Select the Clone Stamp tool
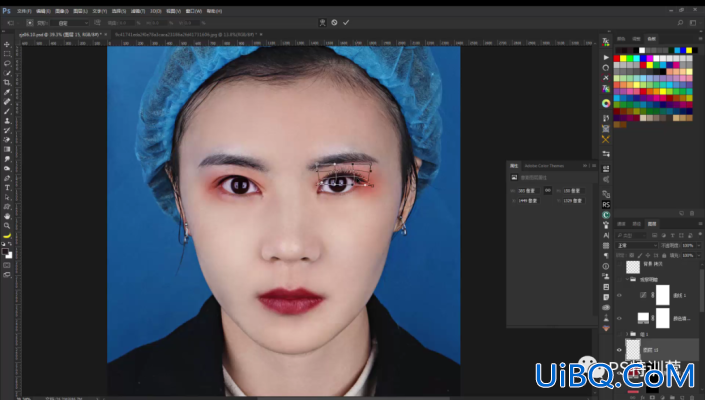Viewport: 705px width, 400px height. [7, 120]
